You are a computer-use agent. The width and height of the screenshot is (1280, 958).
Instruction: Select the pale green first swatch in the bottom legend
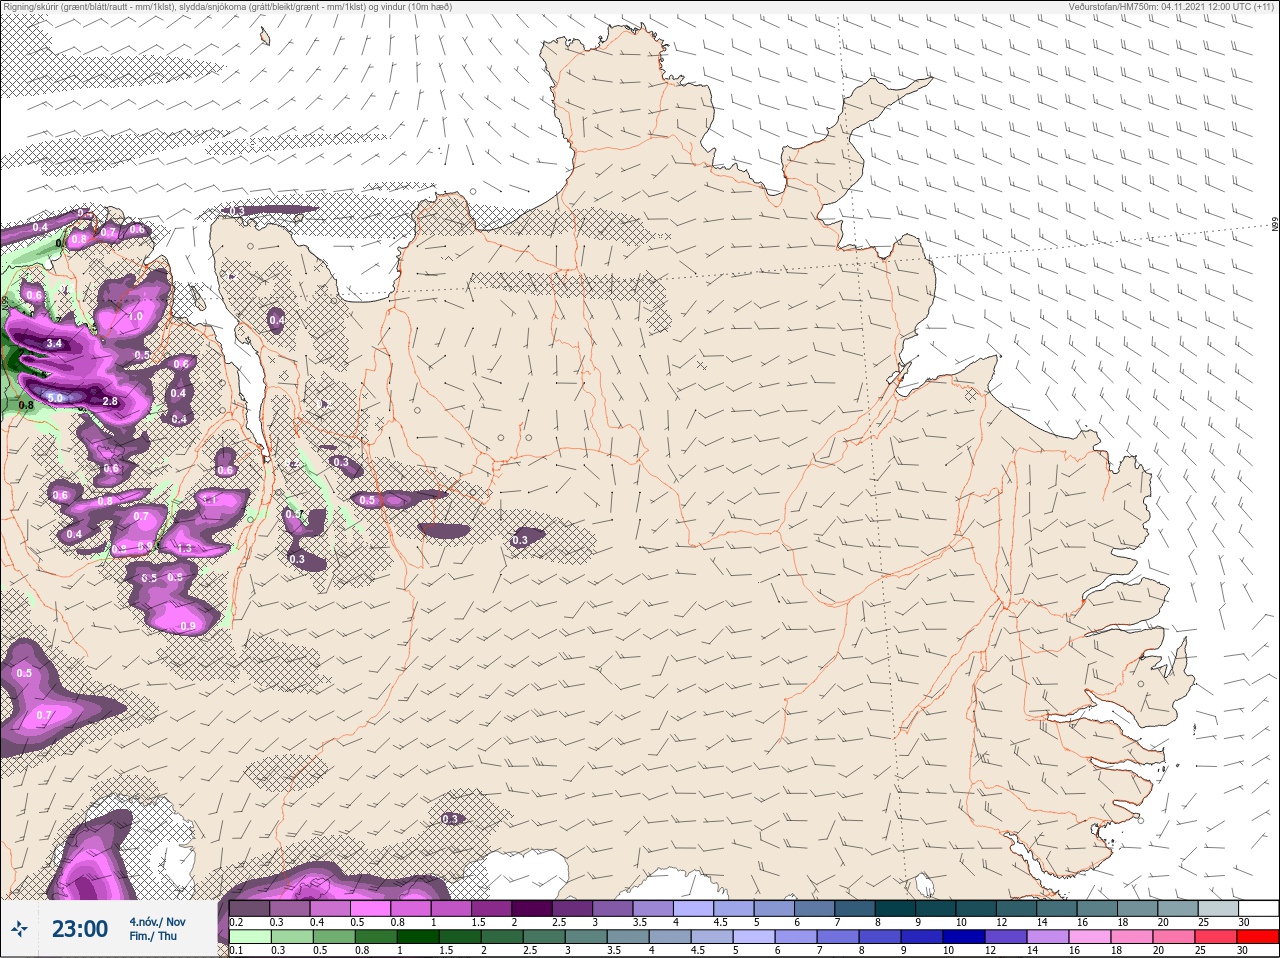(x=250, y=935)
